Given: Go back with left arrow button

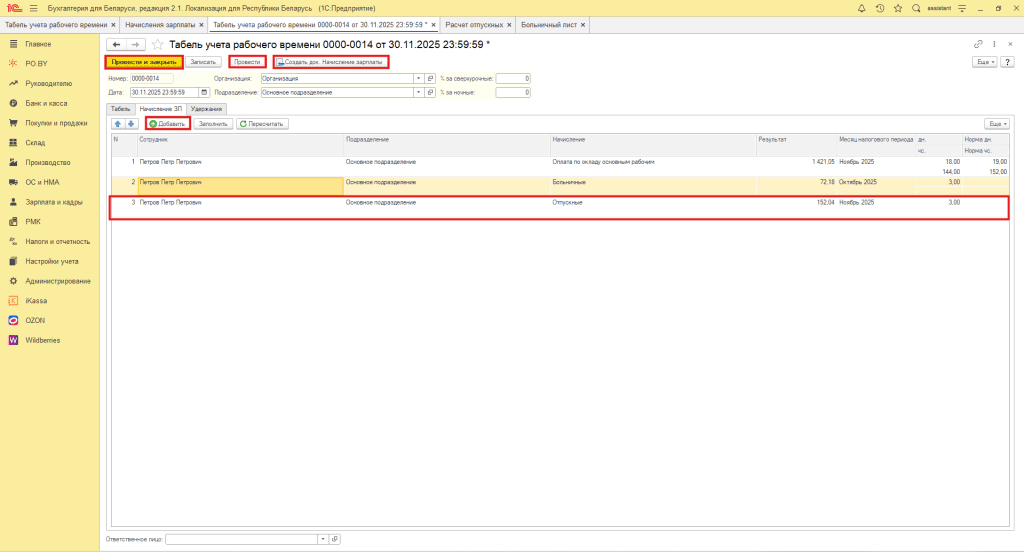Looking at the screenshot, I should (x=117, y=45).
